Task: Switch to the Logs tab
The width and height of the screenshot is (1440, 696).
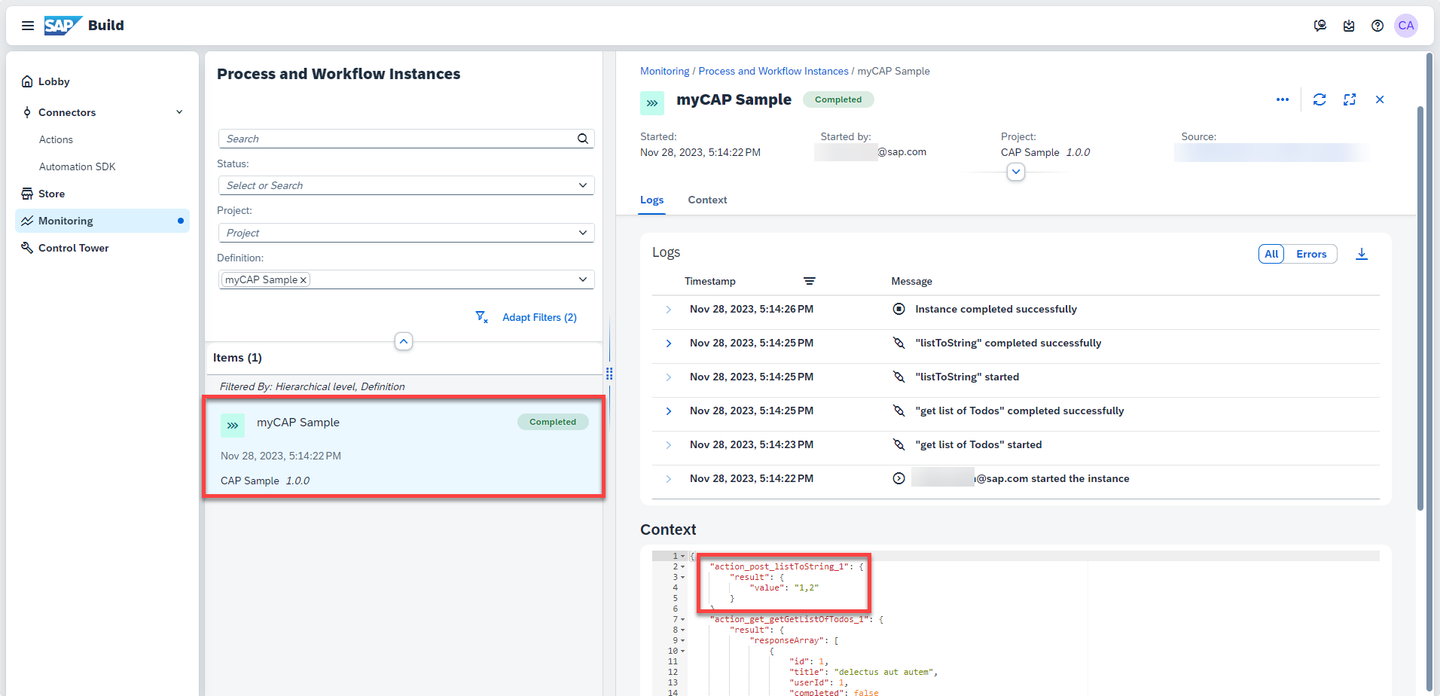Action: [x=652, y=200]
